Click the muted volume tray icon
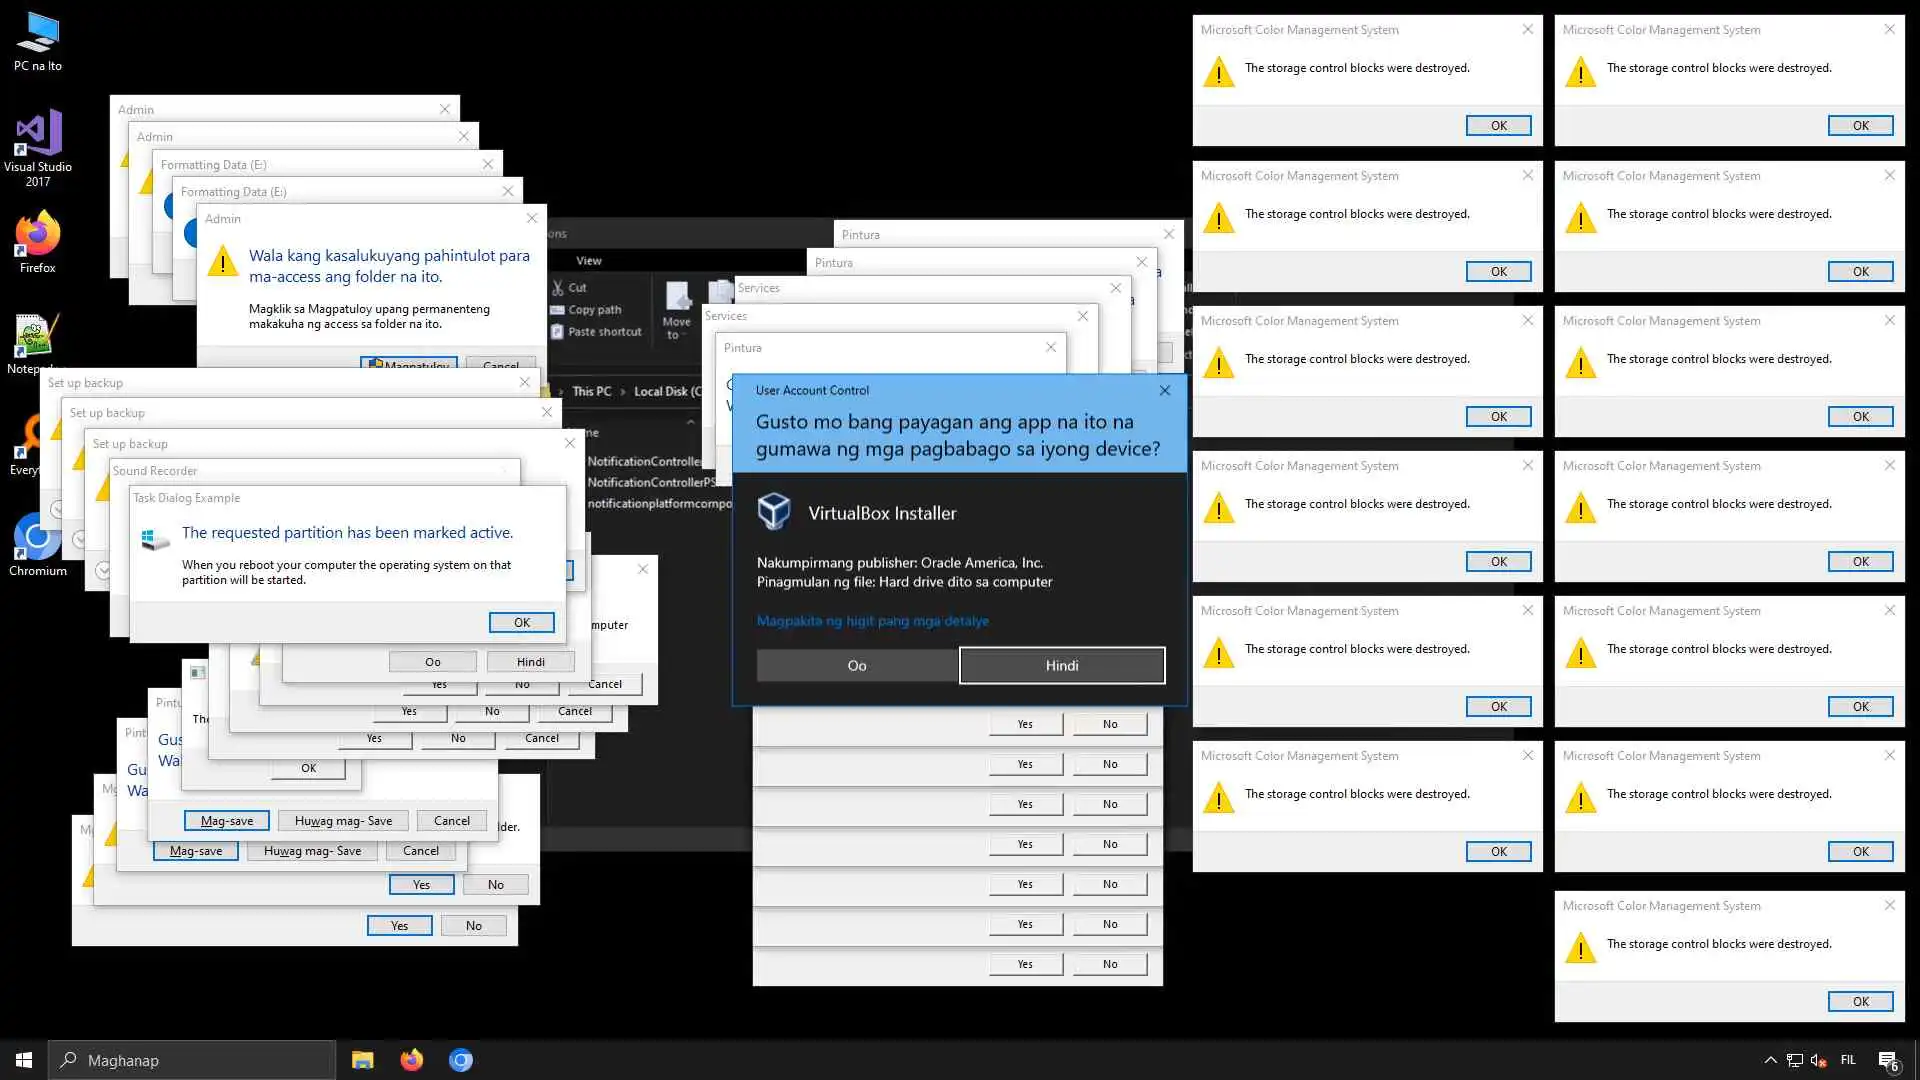 click(1818, 1060)
